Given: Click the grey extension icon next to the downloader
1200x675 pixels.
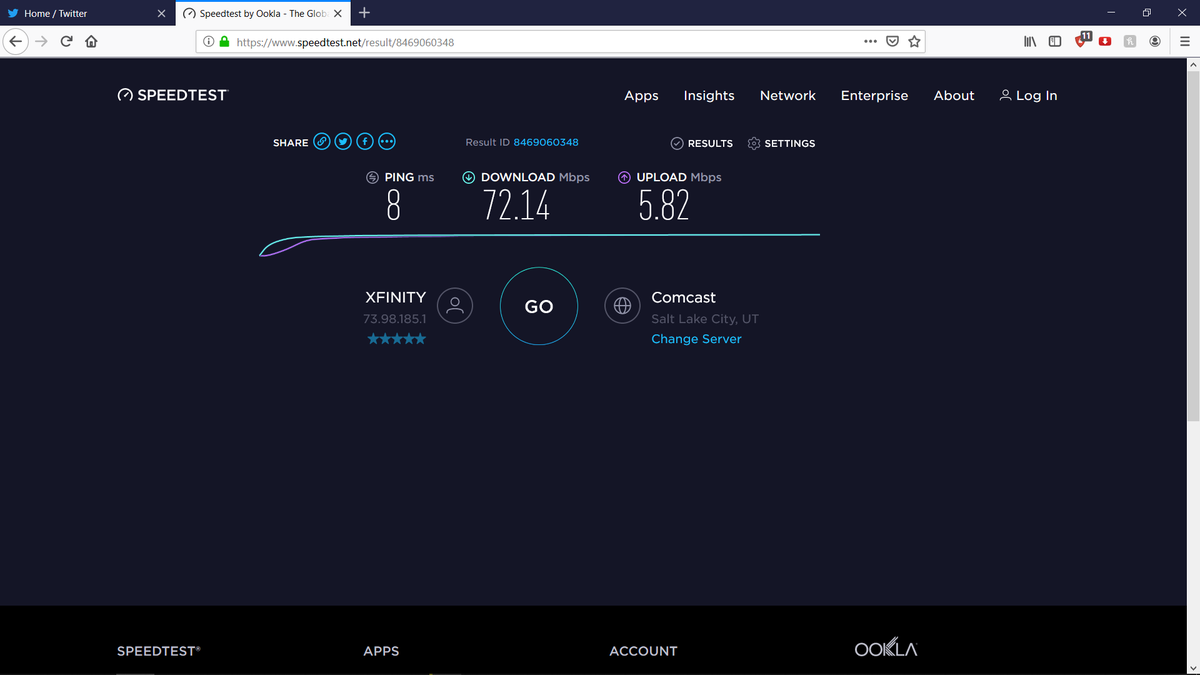Looking at the screenshot, I should coord(1130,42).
